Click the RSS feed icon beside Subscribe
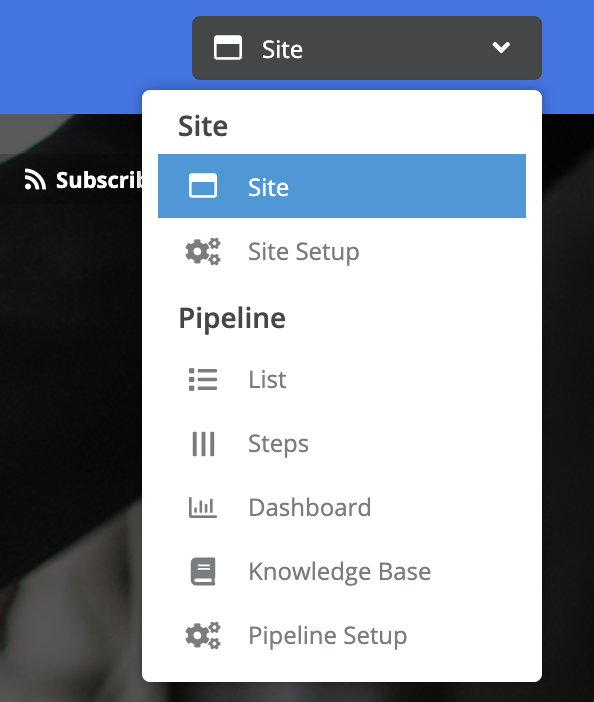 pos(35,180)
